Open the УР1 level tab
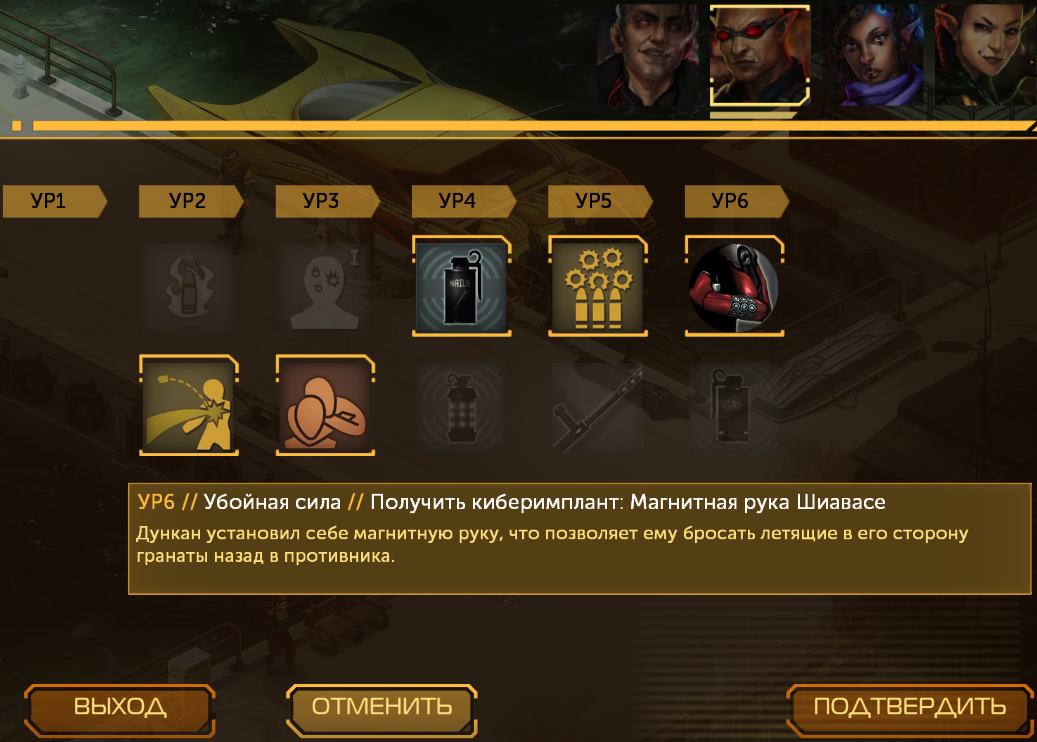Image resolution: width=1037 pixels, height=742 pixels. click(55, 201)
